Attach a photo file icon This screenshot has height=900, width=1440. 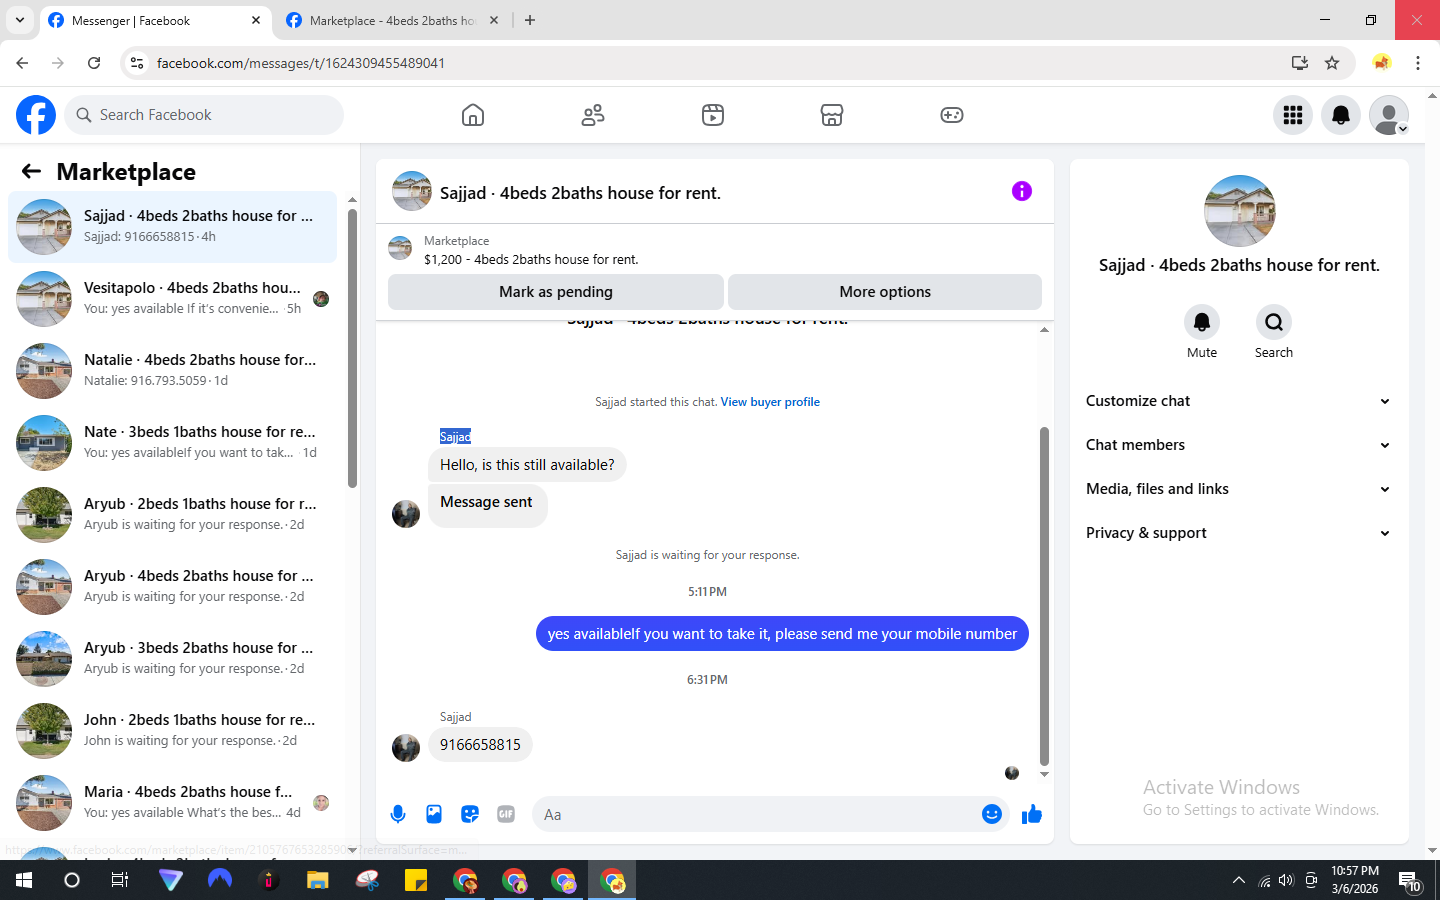click(x=434, y=814)
